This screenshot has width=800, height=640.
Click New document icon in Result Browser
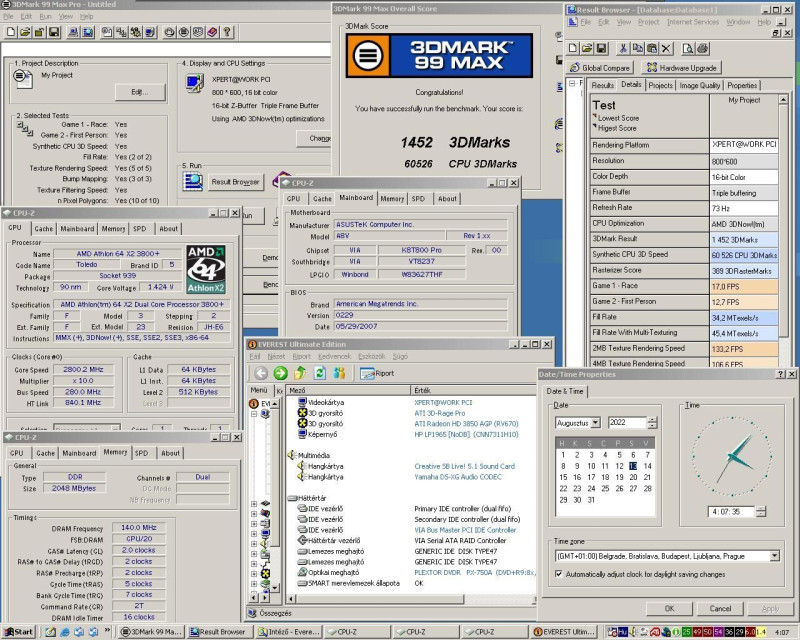[573, 48]
